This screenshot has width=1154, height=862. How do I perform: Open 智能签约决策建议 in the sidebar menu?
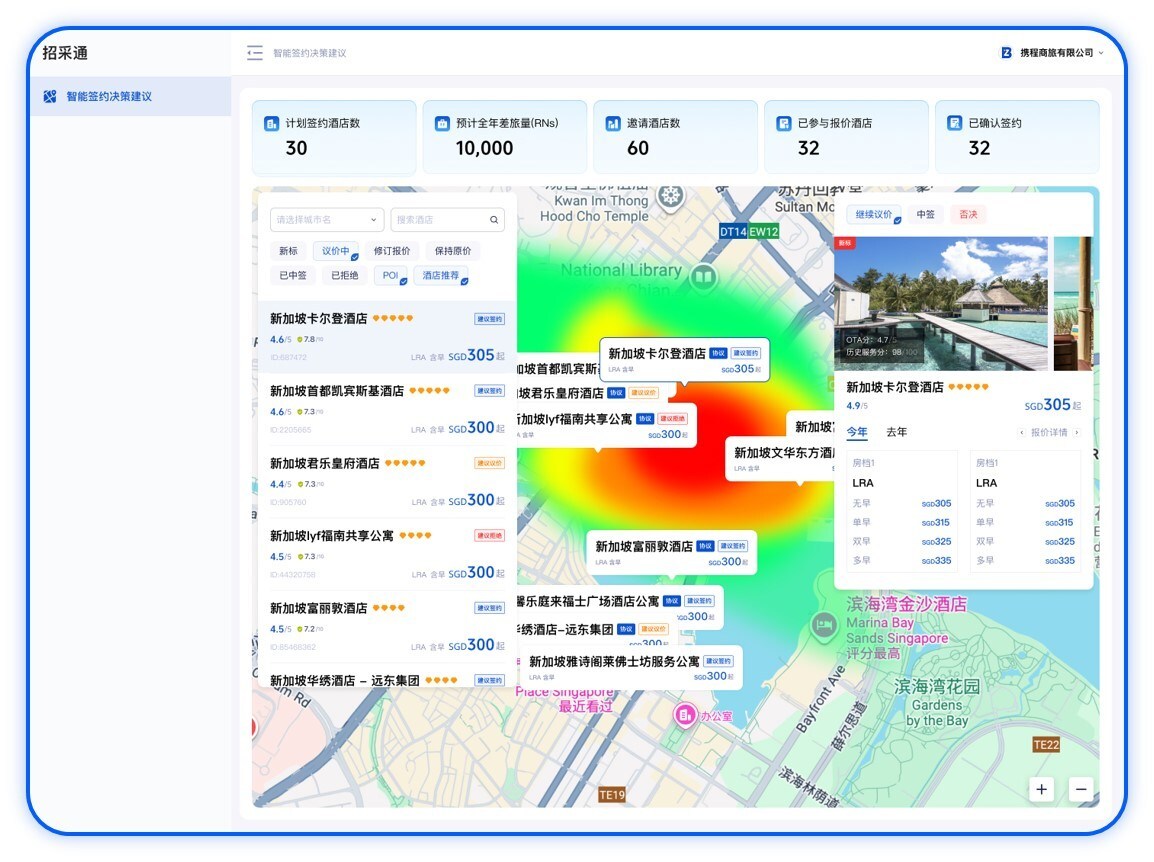pos(109,97)
